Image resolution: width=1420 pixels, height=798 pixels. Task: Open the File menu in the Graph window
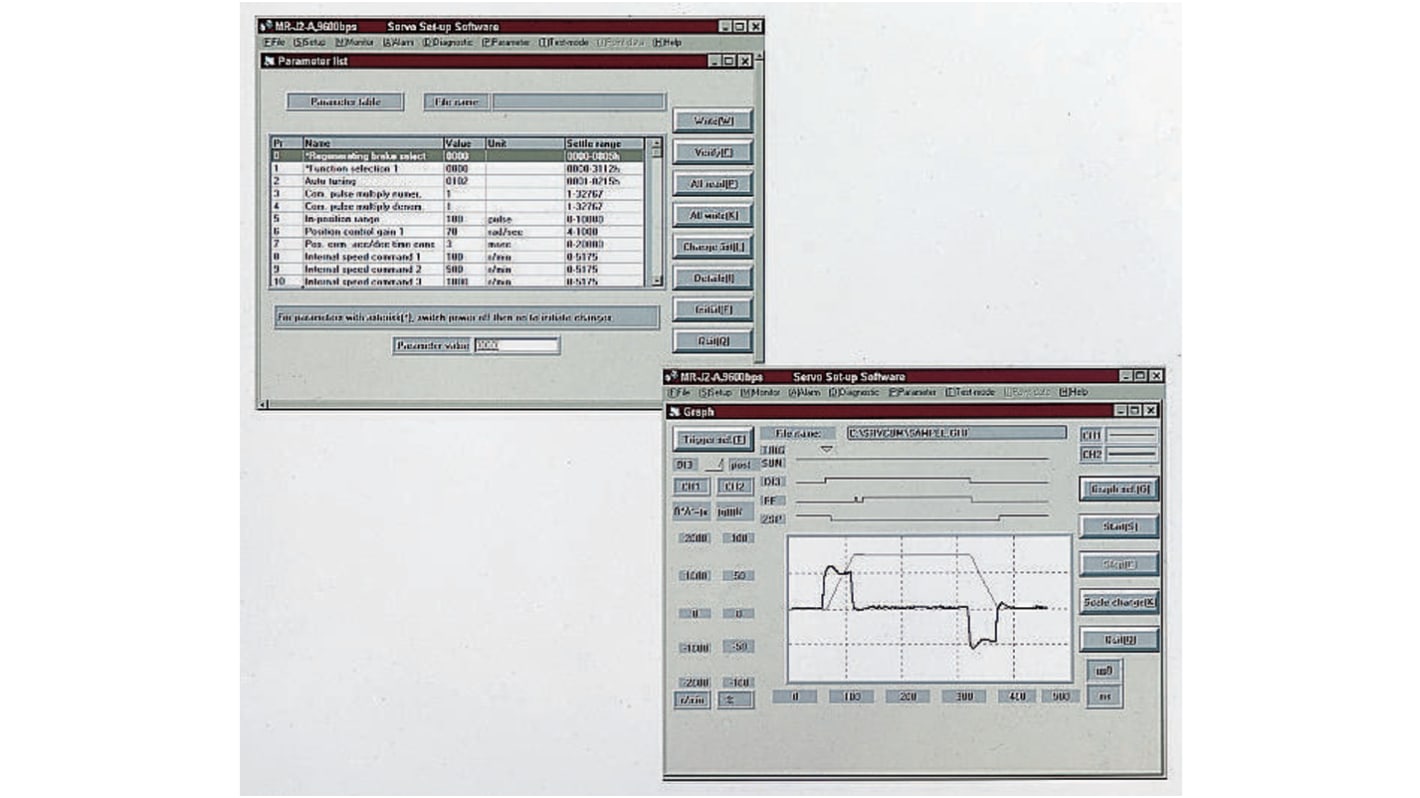[679, 392]
